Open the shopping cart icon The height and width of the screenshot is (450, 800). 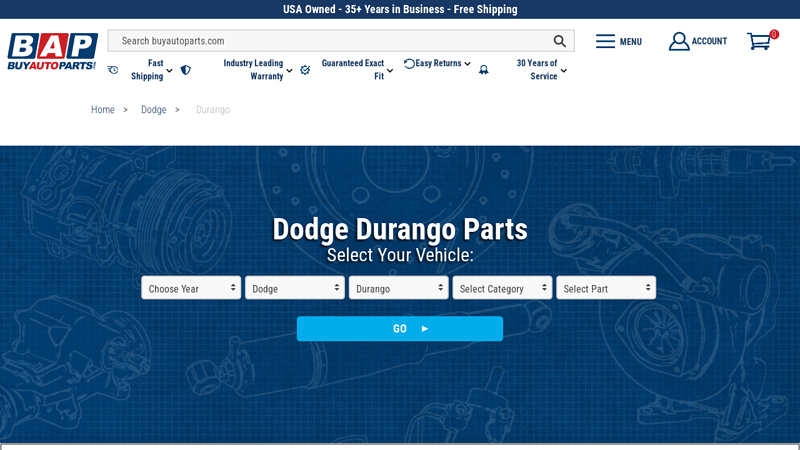click(759, 42)
